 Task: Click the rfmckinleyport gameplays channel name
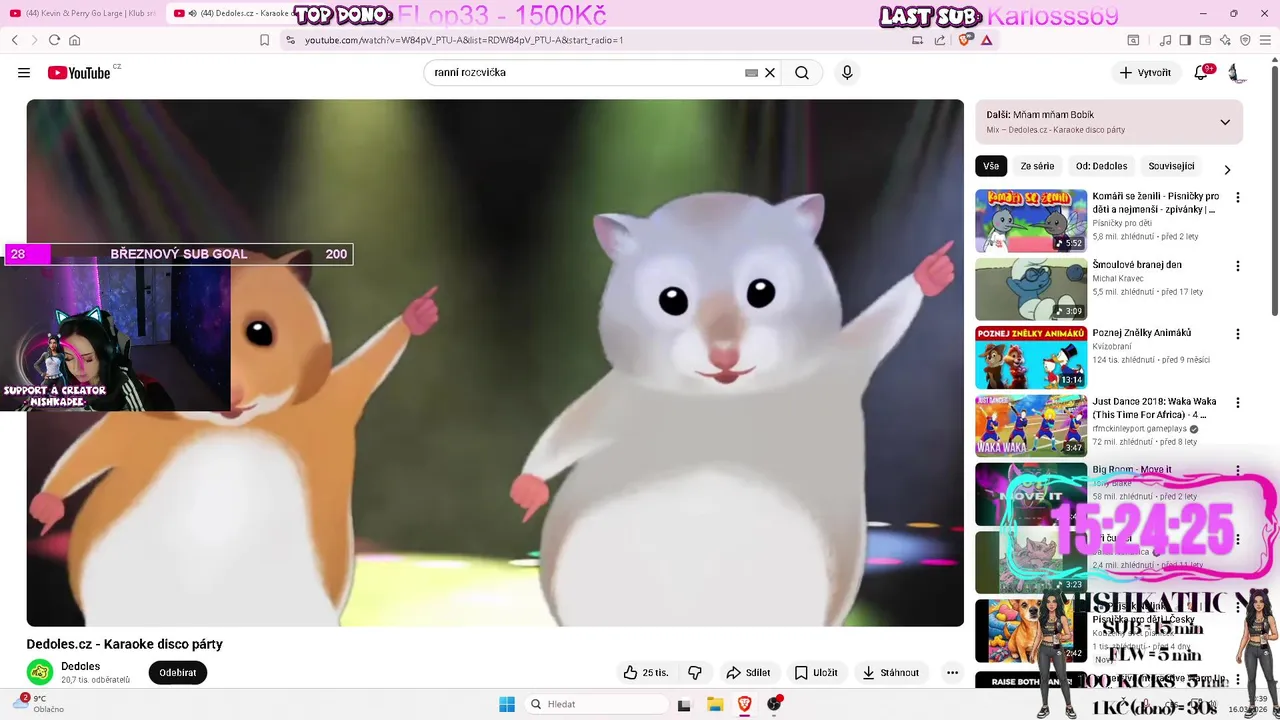point(1139,429)
